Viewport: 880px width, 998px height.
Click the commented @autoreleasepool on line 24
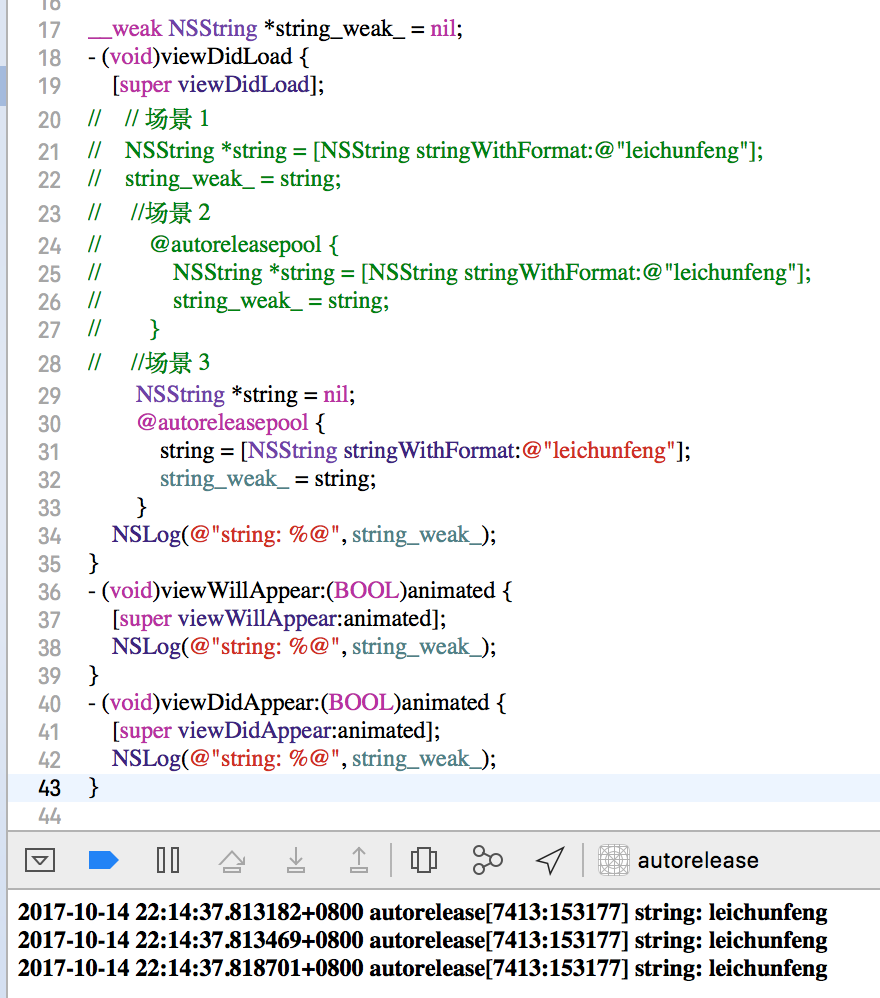point(244,244)
